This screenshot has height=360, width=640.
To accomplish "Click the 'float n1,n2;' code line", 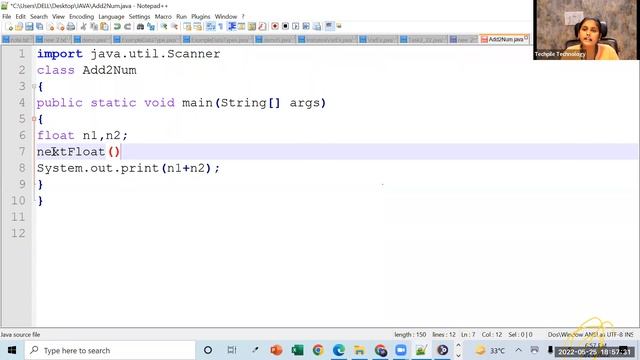I will 82,136.
